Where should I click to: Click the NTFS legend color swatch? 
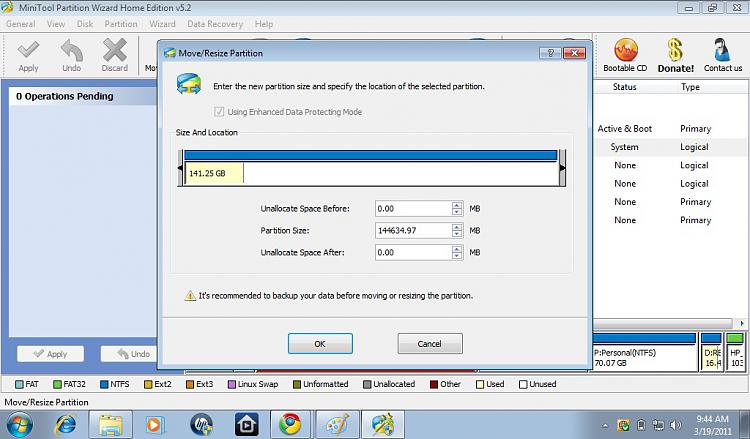click(x=104, y=384)
